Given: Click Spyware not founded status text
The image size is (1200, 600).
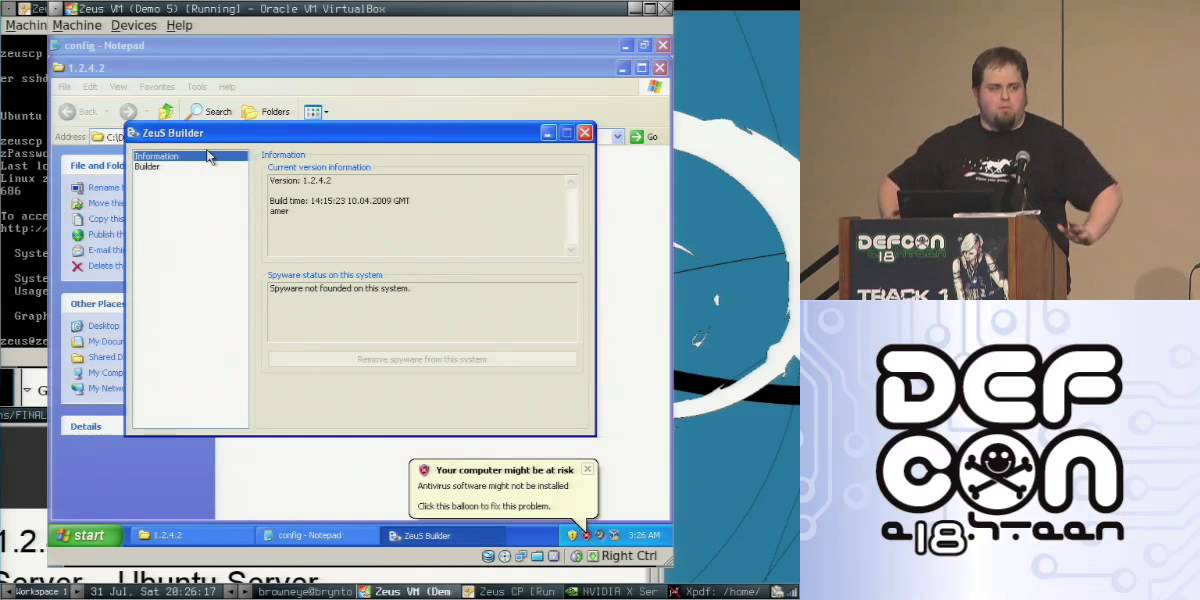Looking at the screenshot, I should pos(340,288).
